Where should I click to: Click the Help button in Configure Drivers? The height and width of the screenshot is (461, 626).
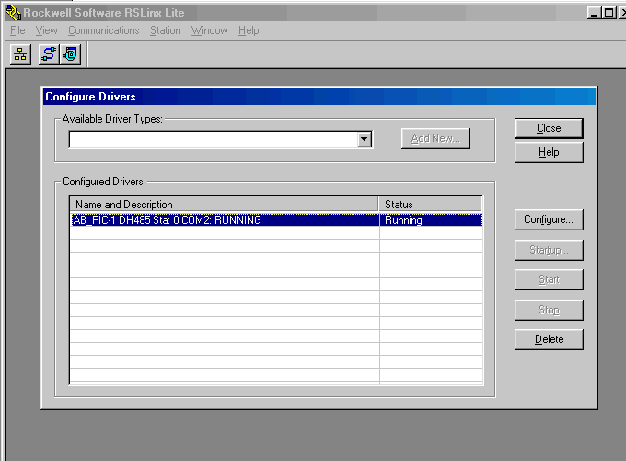549,152
